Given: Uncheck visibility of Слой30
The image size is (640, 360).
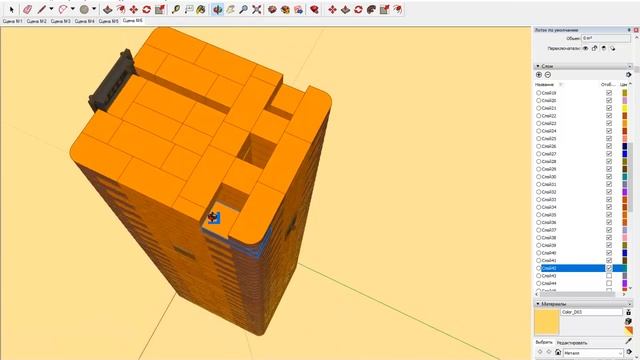Looking at the screenshot, I should 609,177.
